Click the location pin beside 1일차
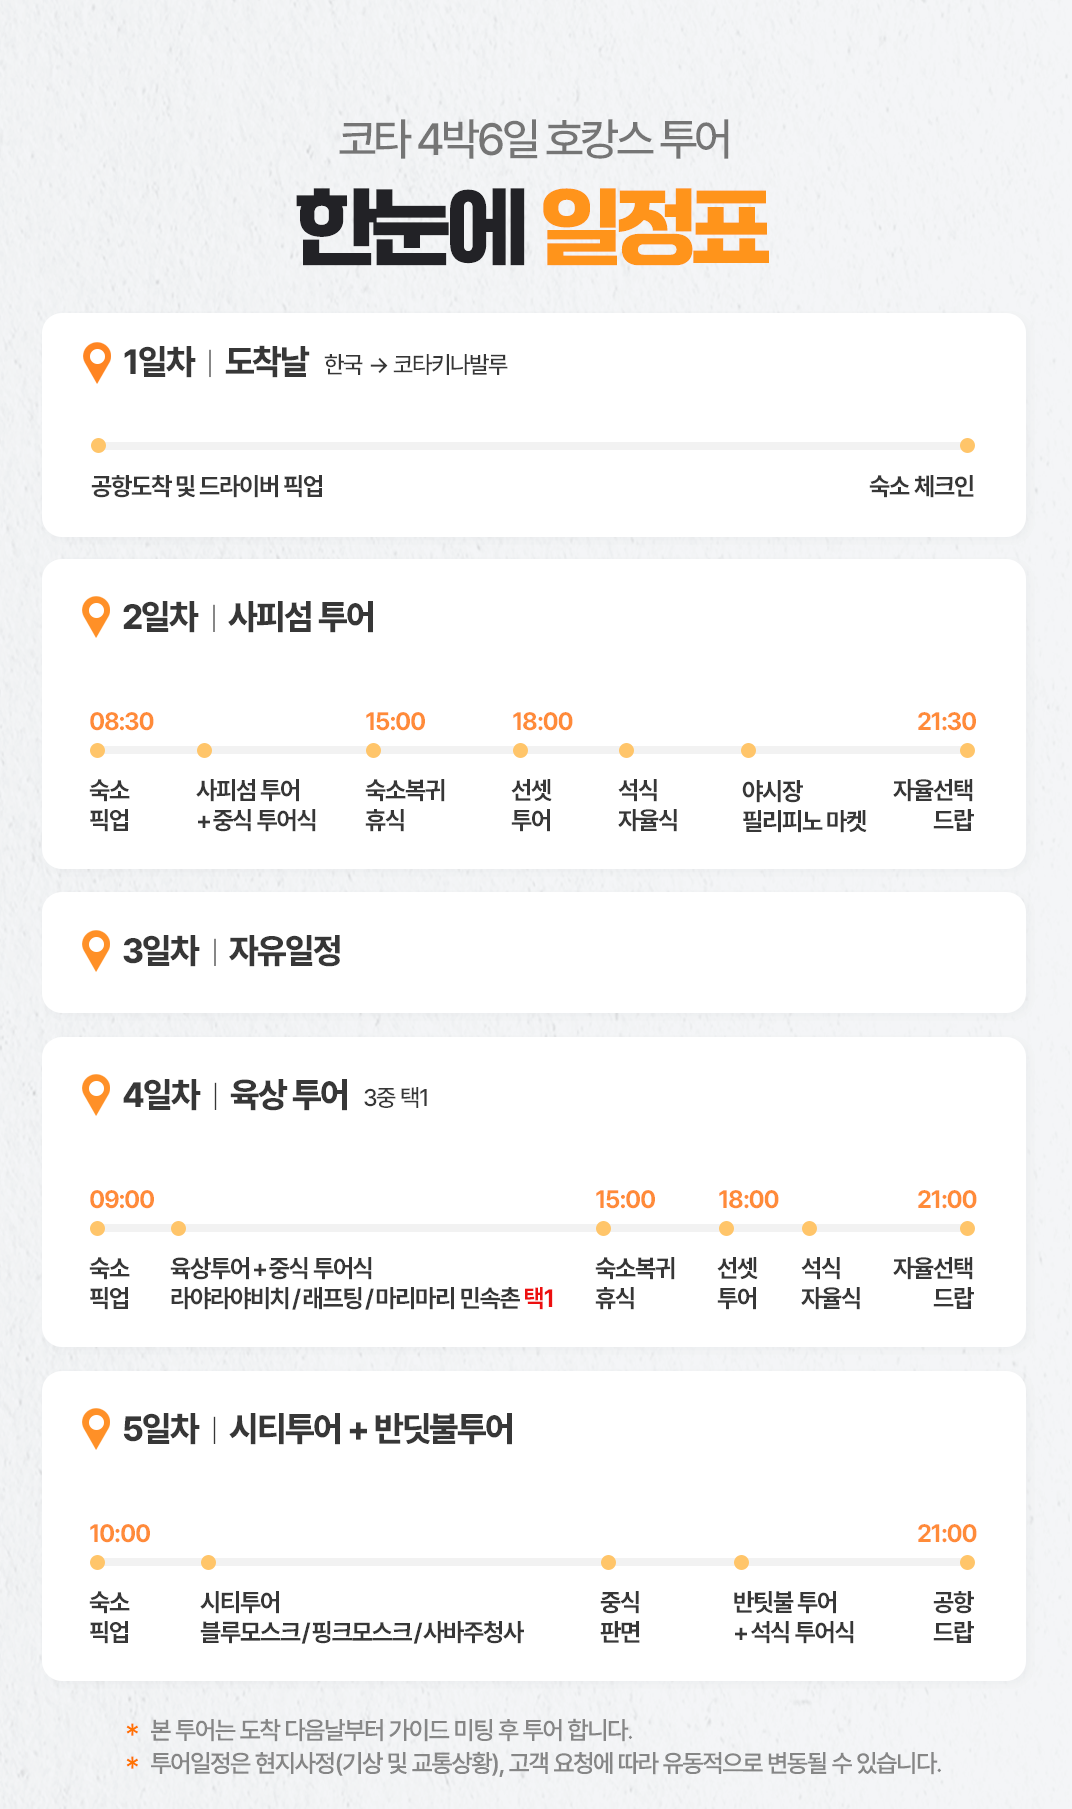 (x=97, y=362)
